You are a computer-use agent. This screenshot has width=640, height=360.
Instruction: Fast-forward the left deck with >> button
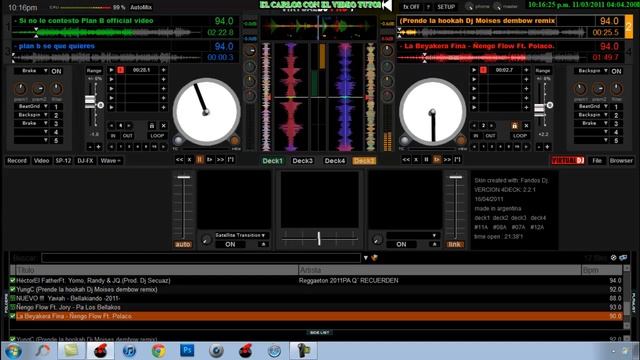tap(220, 160)
